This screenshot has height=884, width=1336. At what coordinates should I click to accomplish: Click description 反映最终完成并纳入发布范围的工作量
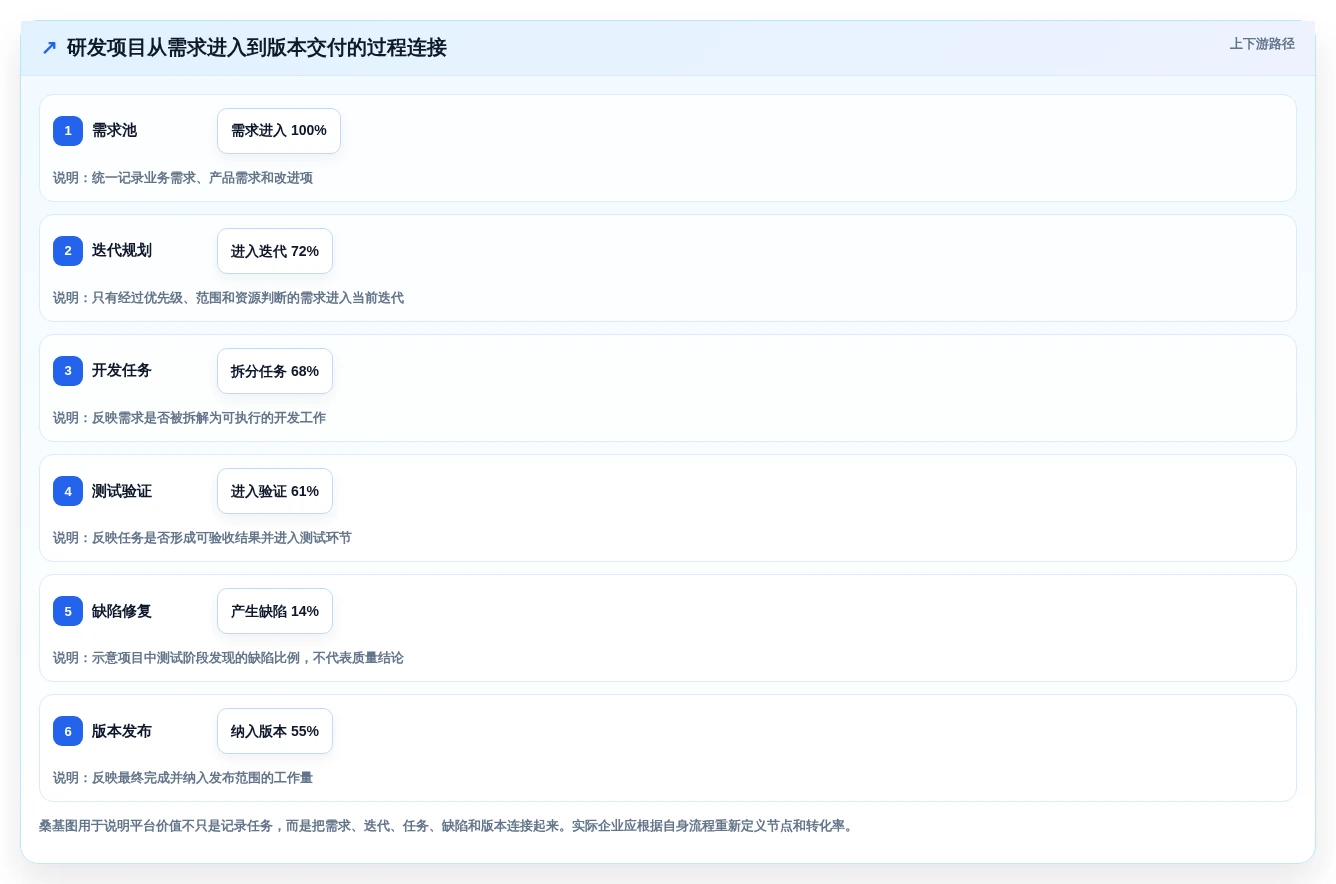[183, 778]
